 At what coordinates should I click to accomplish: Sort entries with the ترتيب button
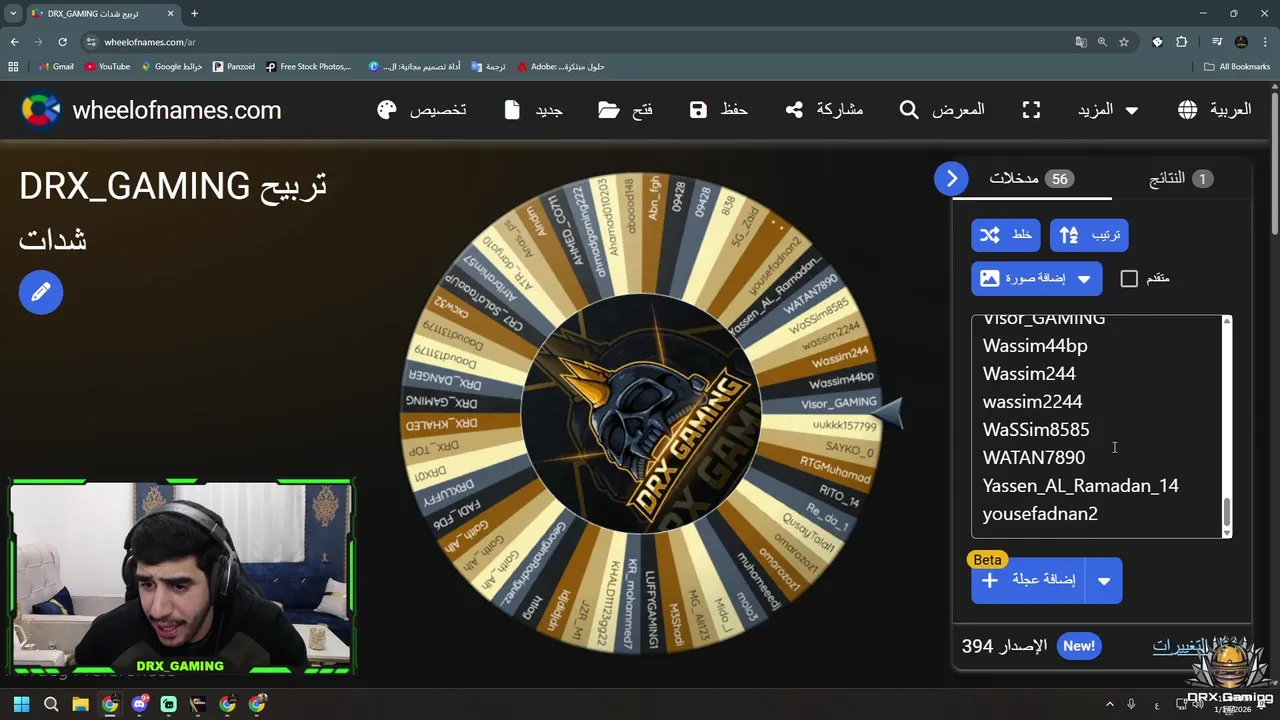1089,235
